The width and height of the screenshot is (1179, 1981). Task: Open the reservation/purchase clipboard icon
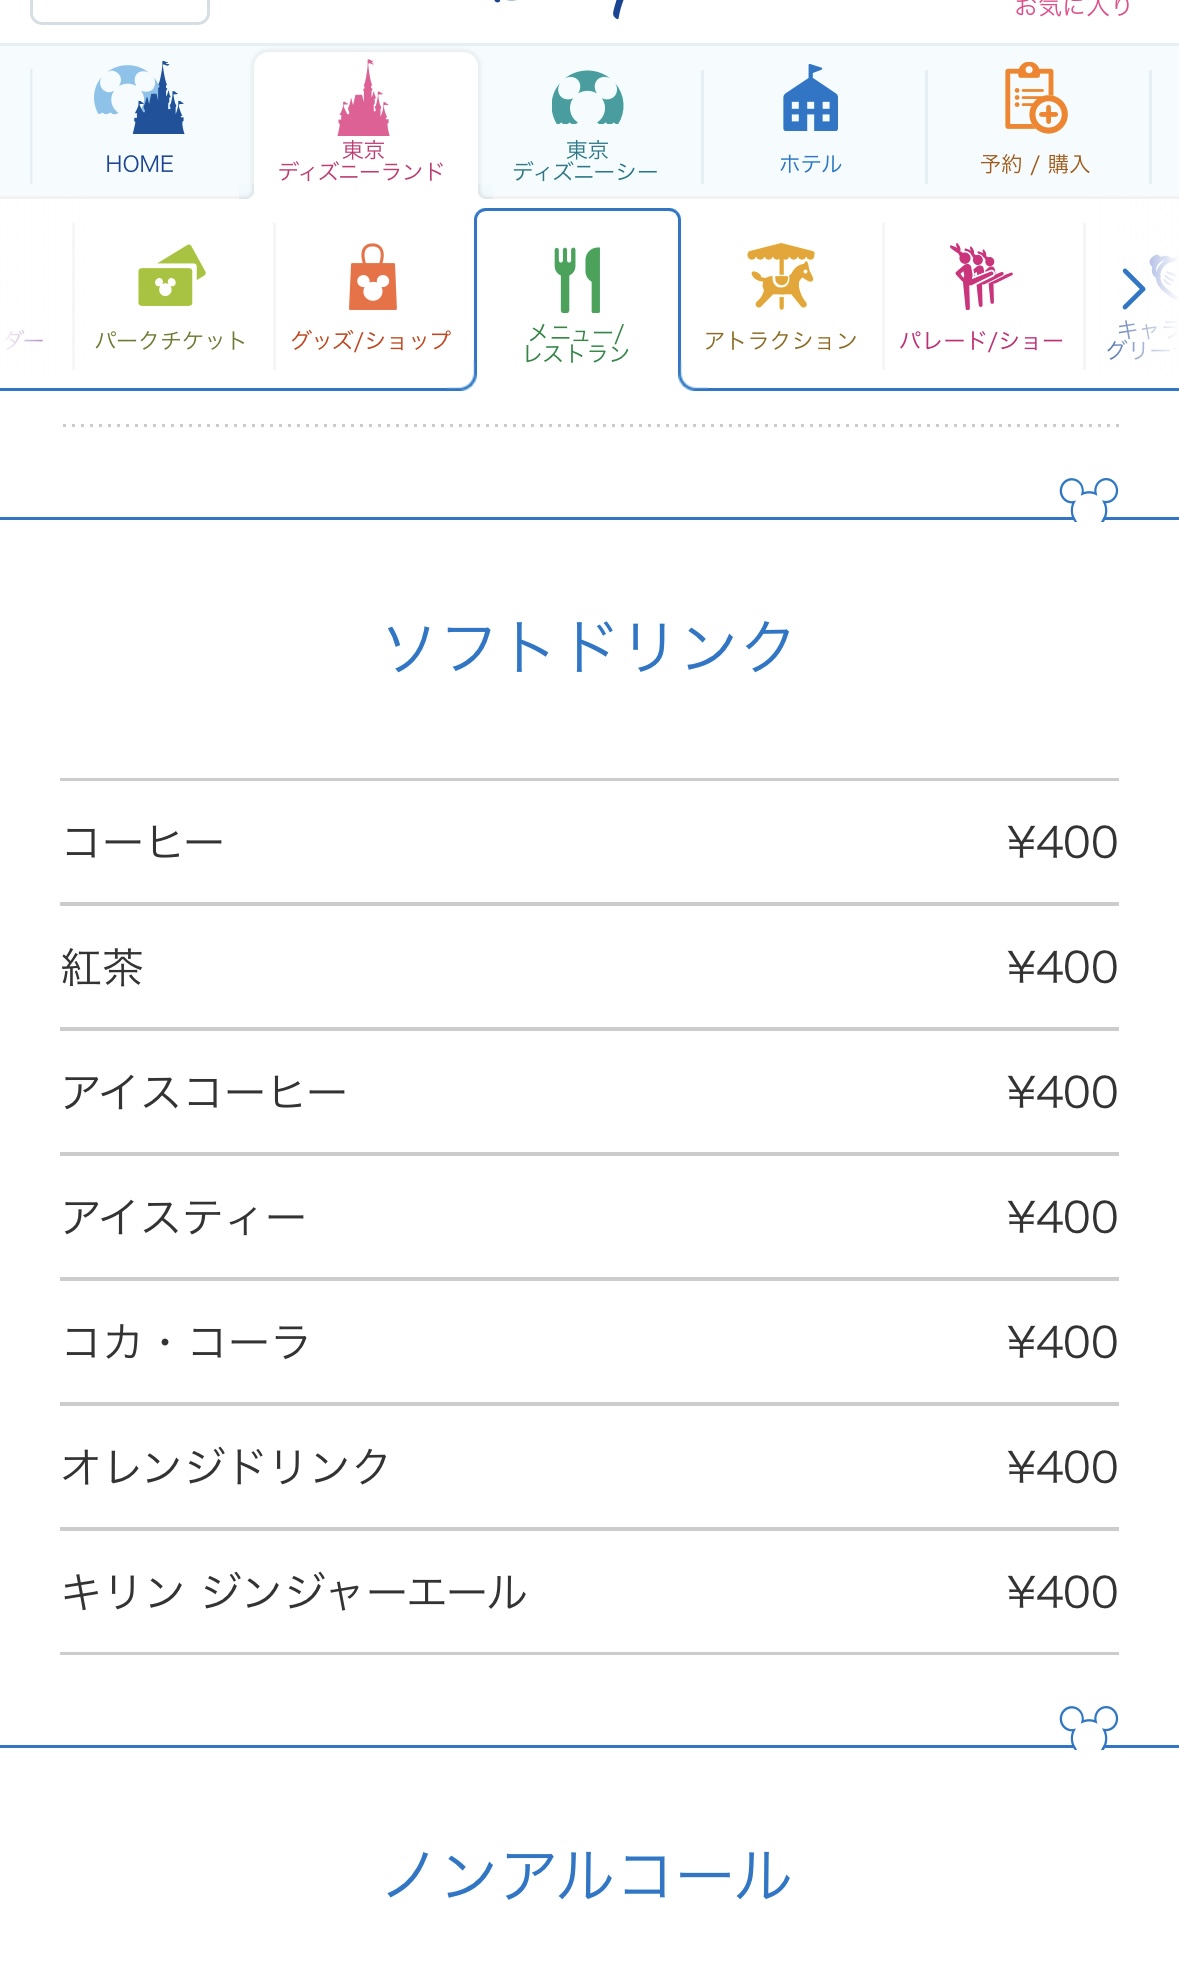point(1035,98)
